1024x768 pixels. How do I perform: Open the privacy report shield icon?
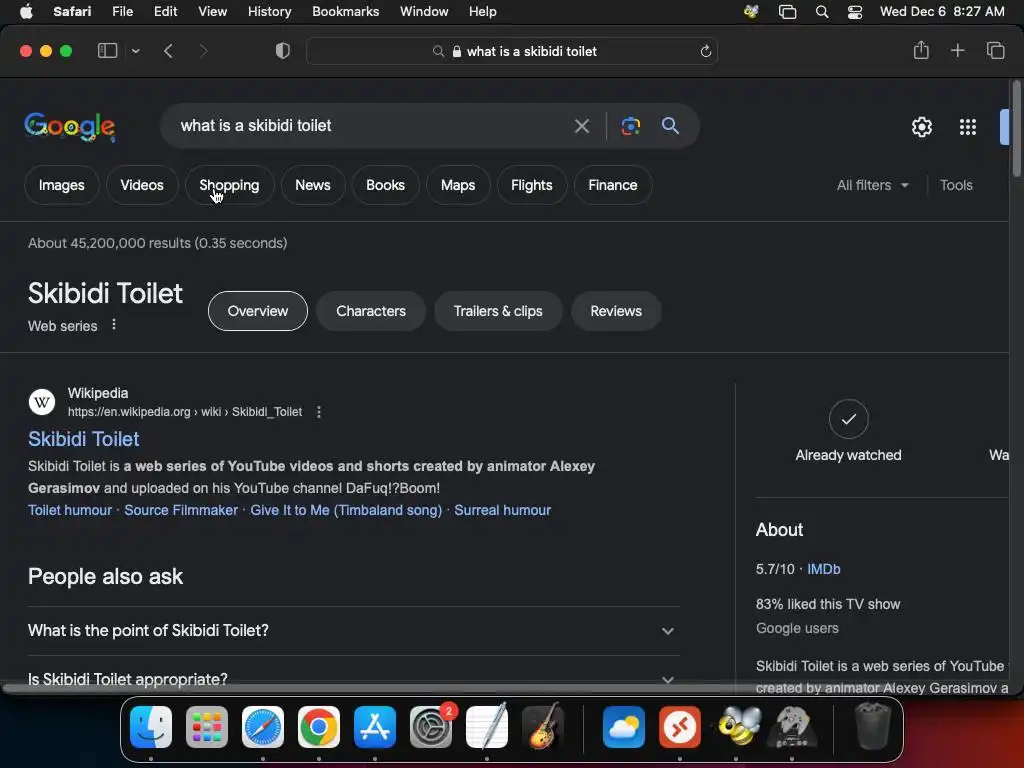(283, 51)
